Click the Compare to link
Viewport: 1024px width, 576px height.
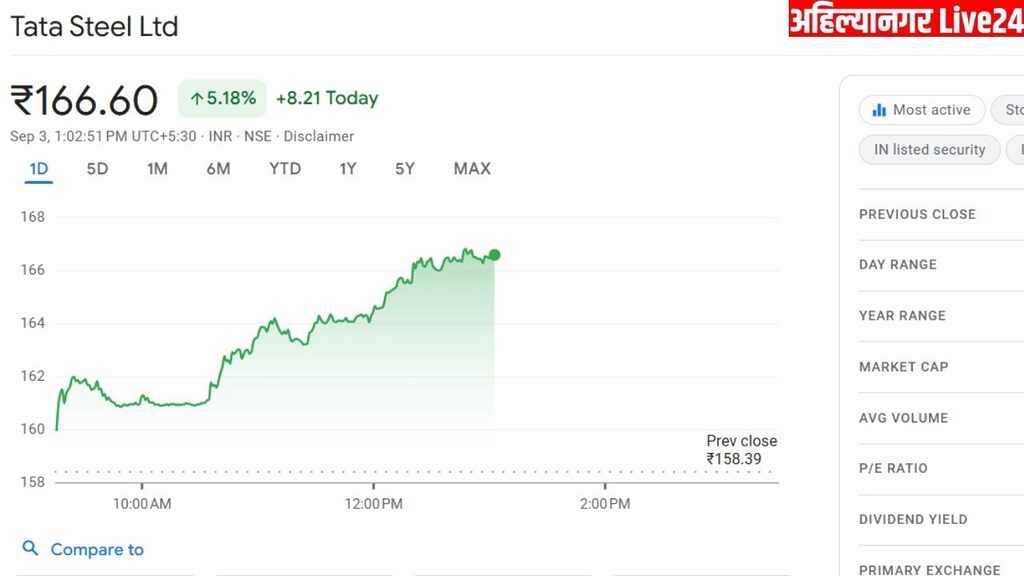(97, 549)
